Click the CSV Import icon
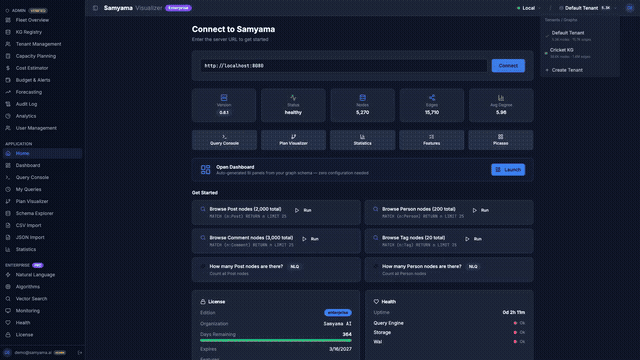 pos(8,225)
